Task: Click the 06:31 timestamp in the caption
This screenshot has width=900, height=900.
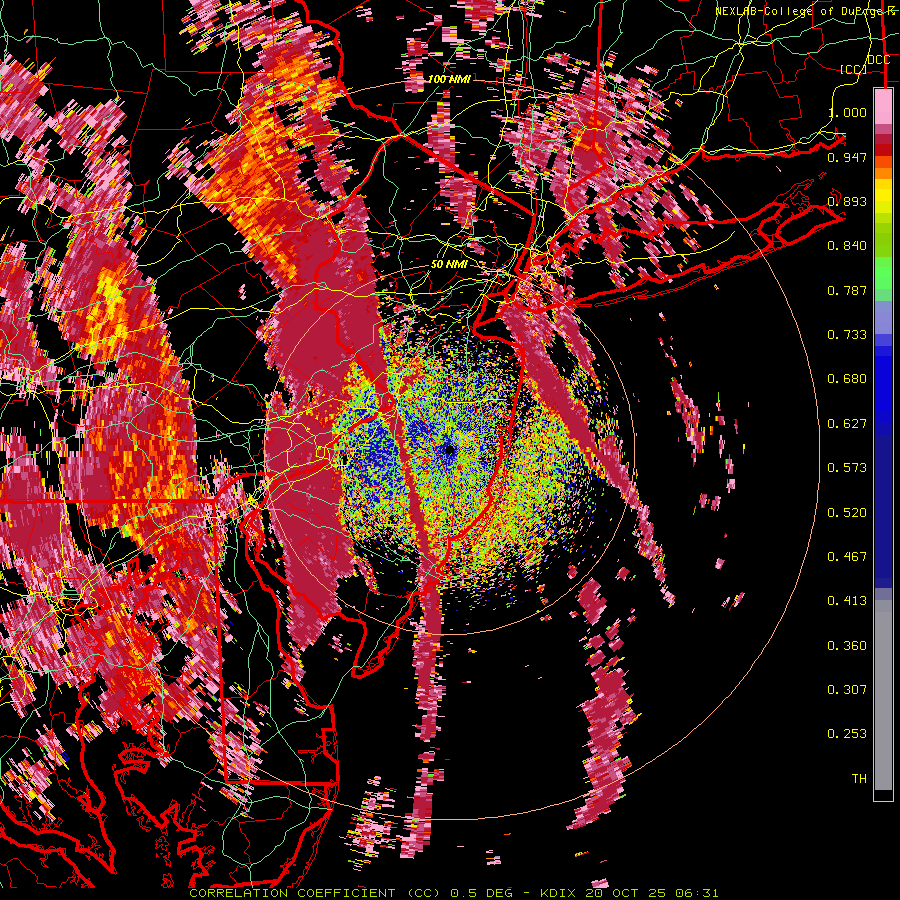Action: [x=697, y=893]
